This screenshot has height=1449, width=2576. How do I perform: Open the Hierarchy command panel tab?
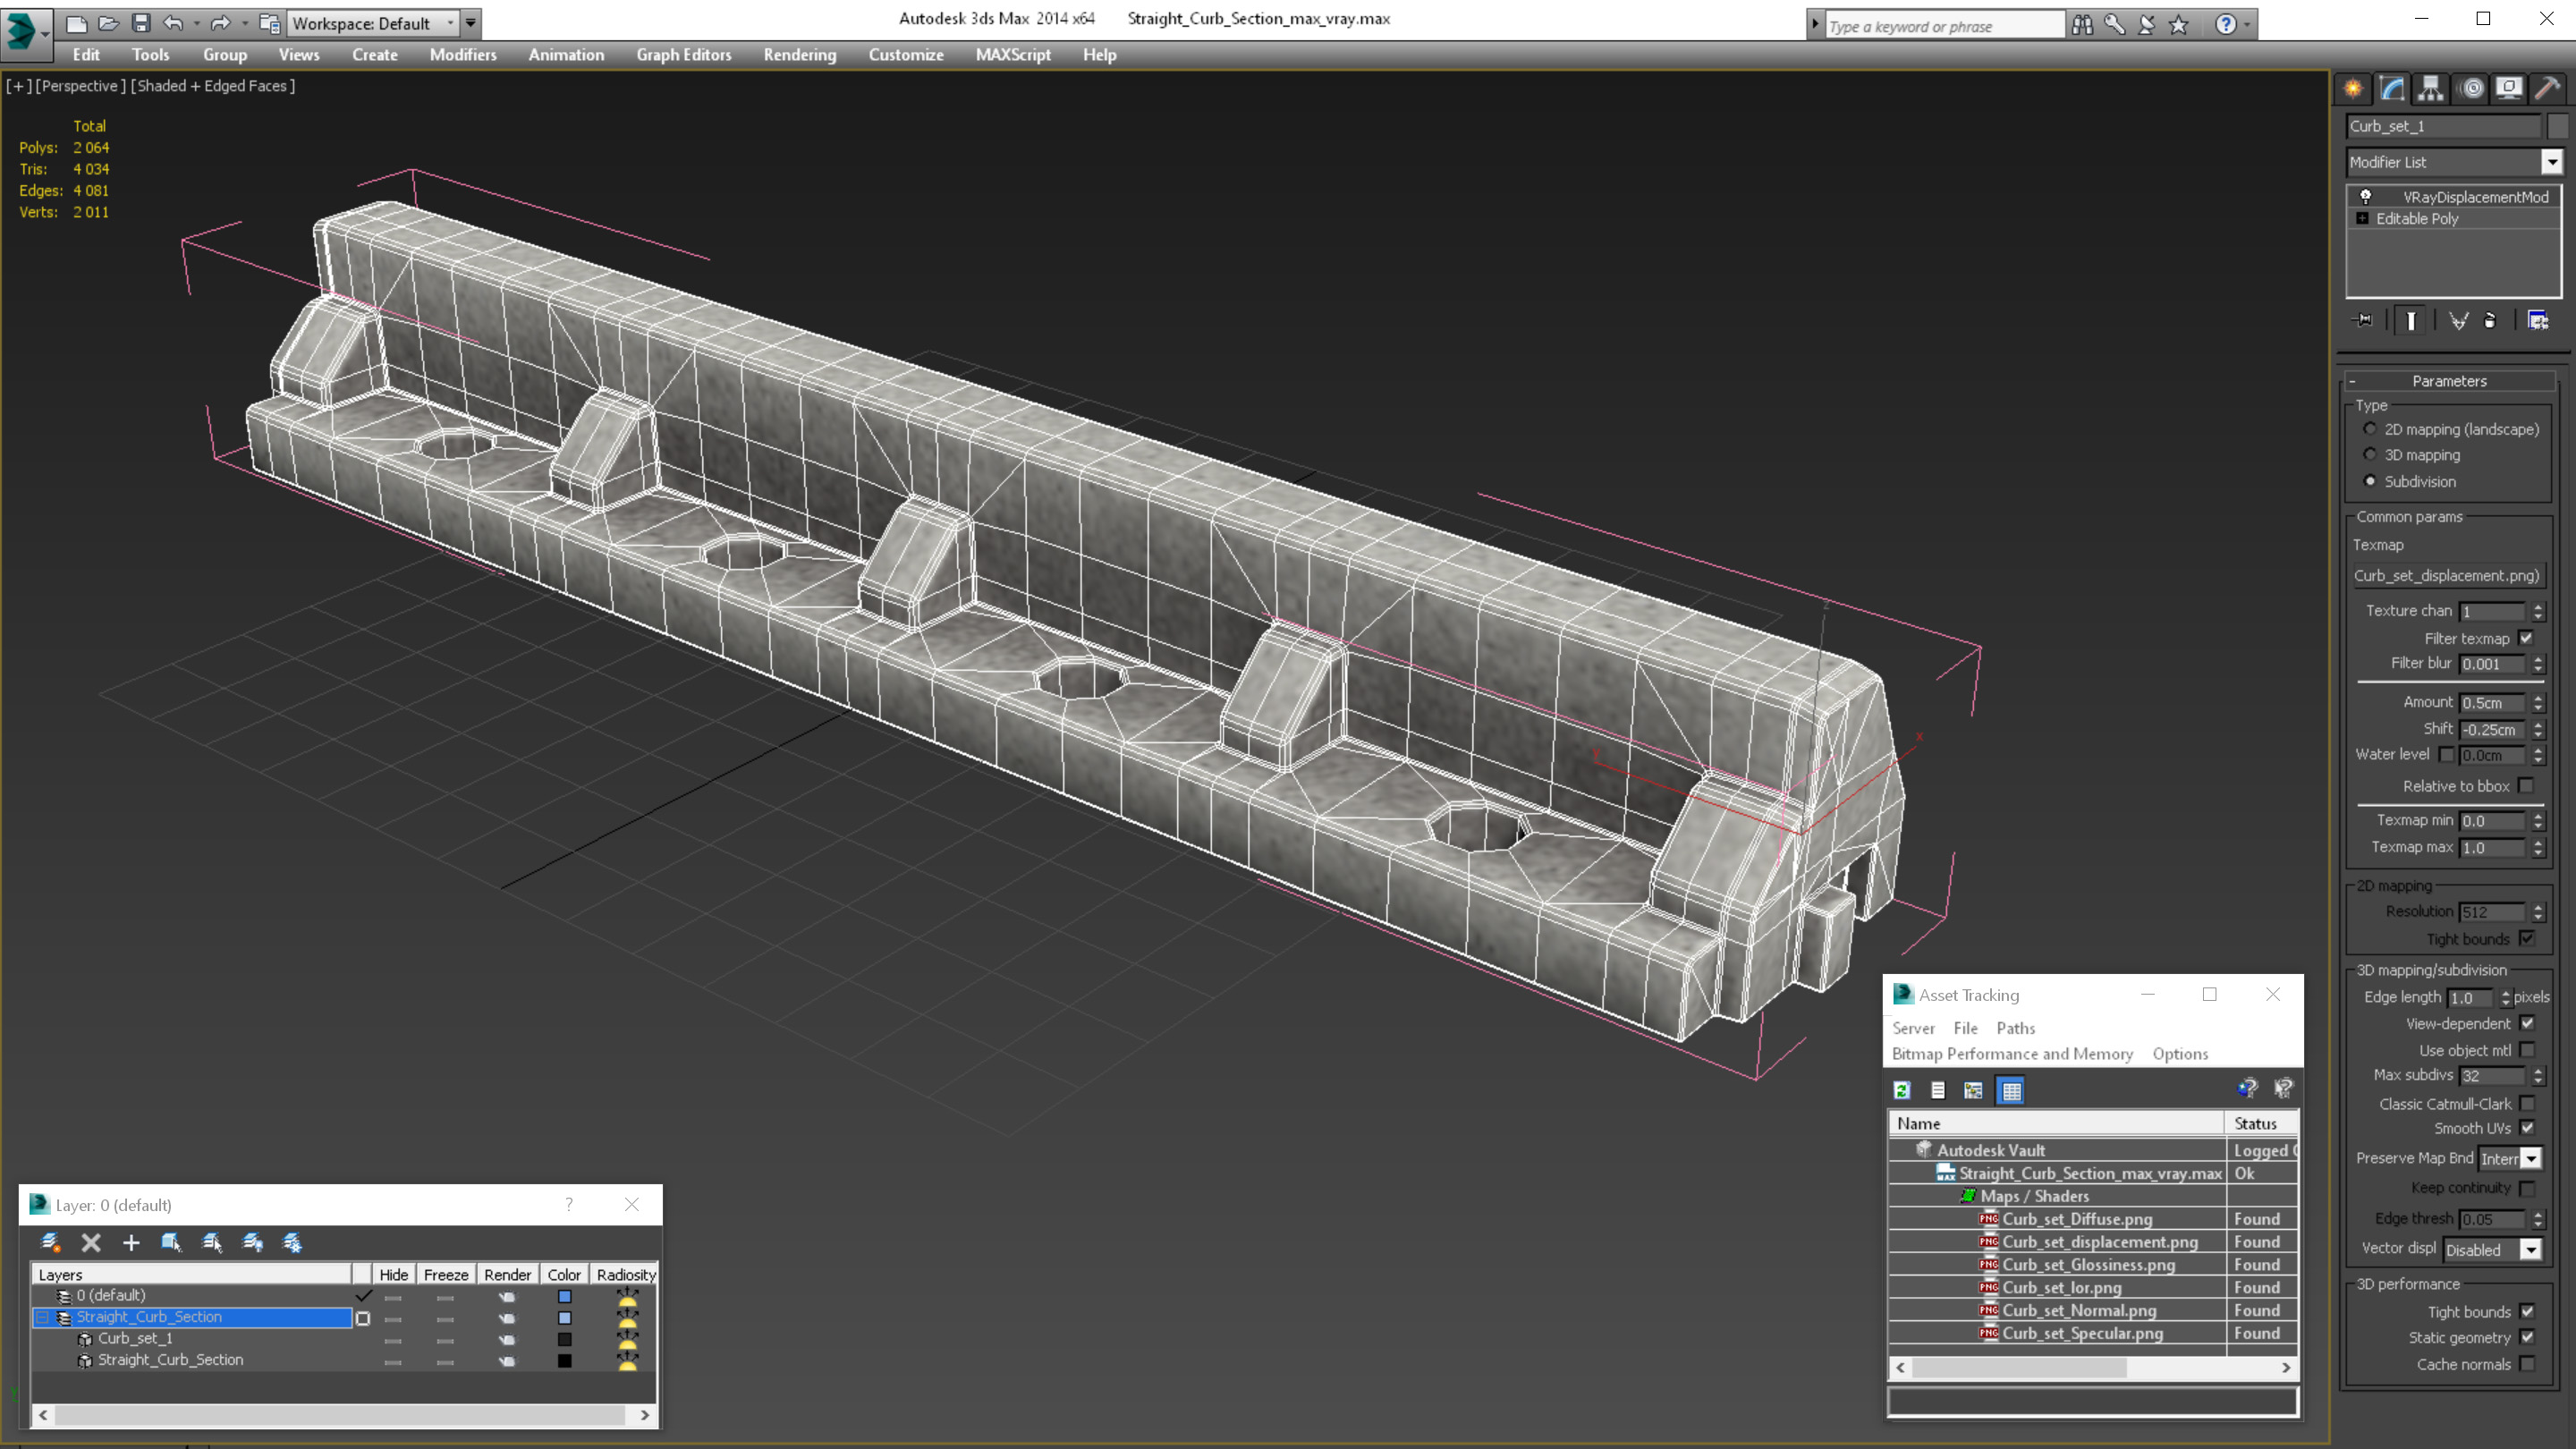click(x=2430, y=89)
